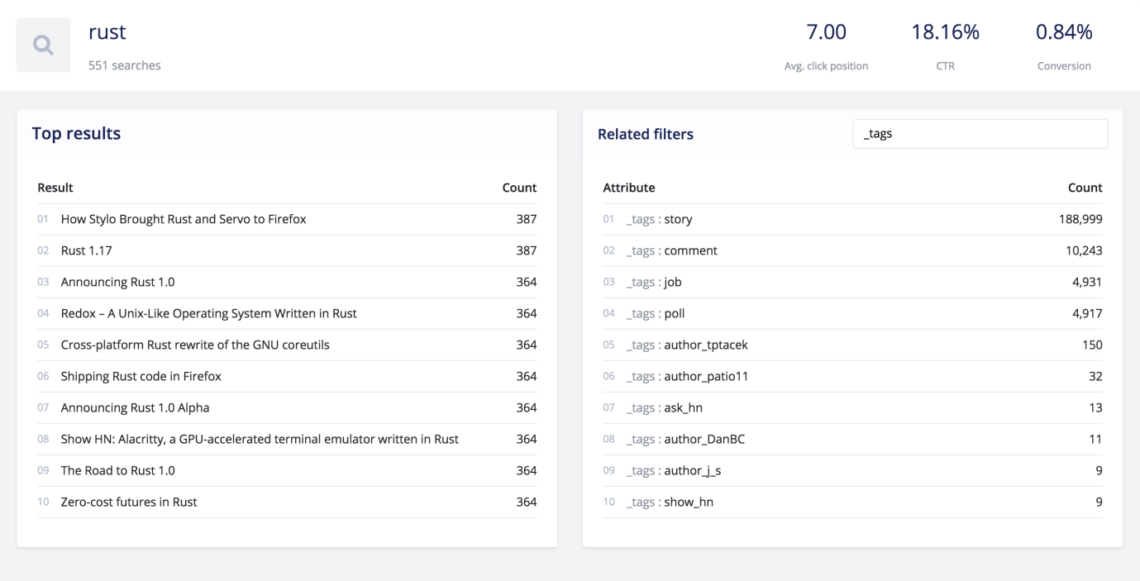Select the "_tags : show_hn" attribute entry

[x=665, y=502]
